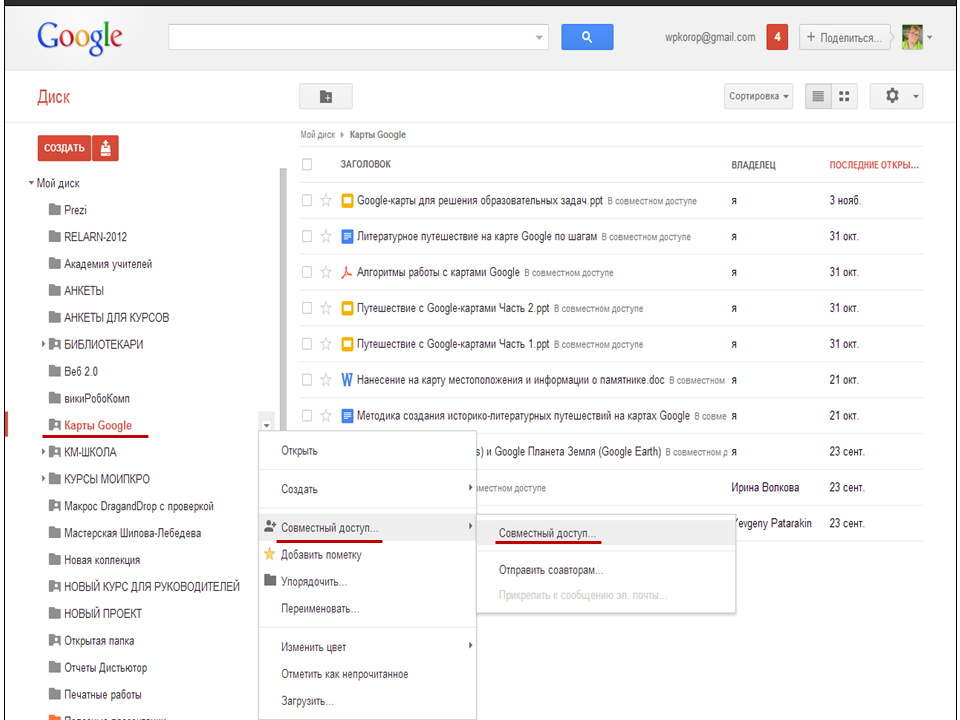Viewport: 960px width, 720px height.
Task: Click the folder icon beside Упорядочить
Action: click(x=270, y=580)
